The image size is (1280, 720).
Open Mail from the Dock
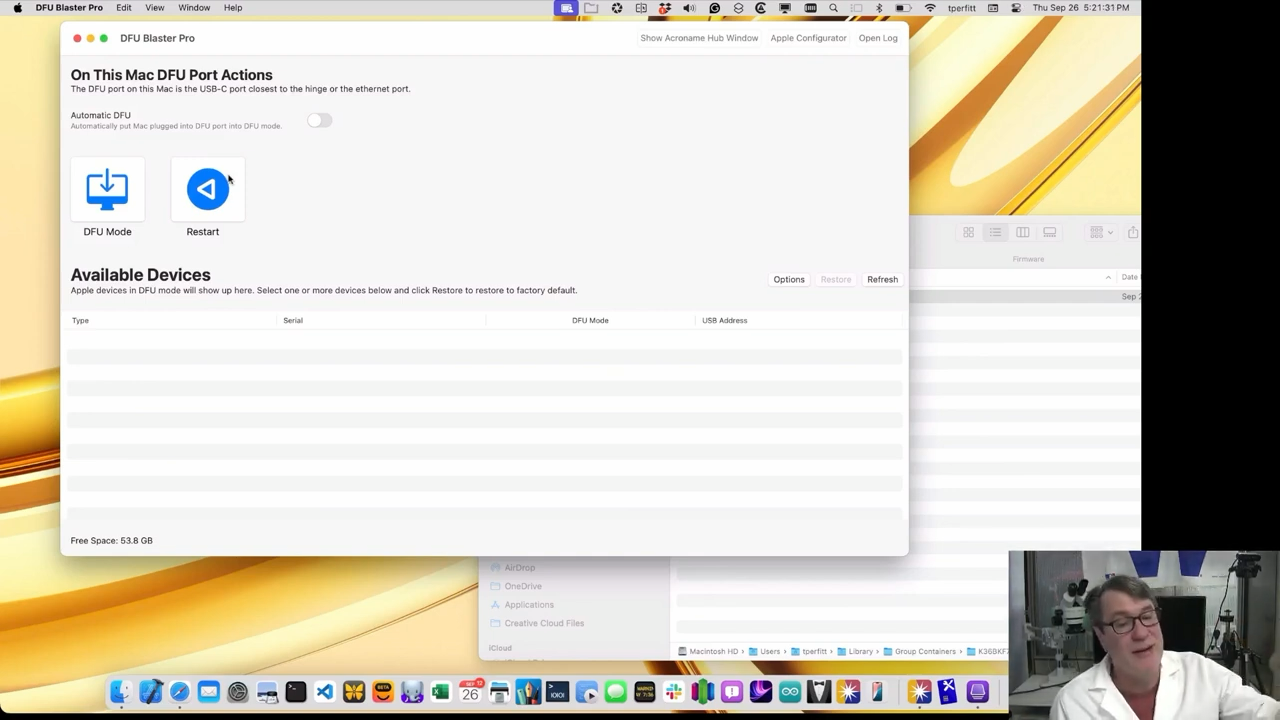tap(208, 692)
